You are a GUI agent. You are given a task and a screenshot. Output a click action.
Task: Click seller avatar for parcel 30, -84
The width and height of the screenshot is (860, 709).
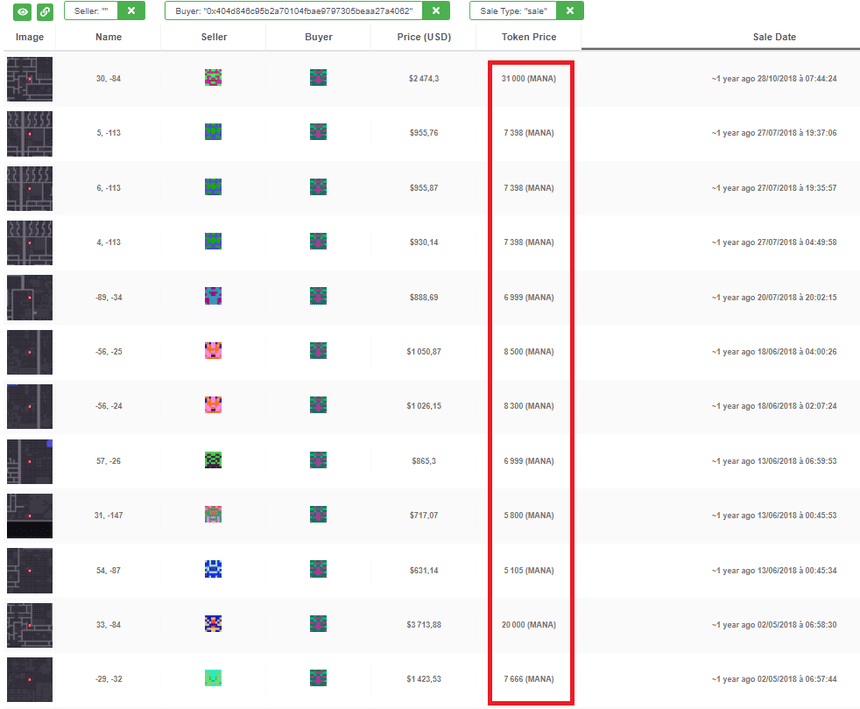click(213, 77)
